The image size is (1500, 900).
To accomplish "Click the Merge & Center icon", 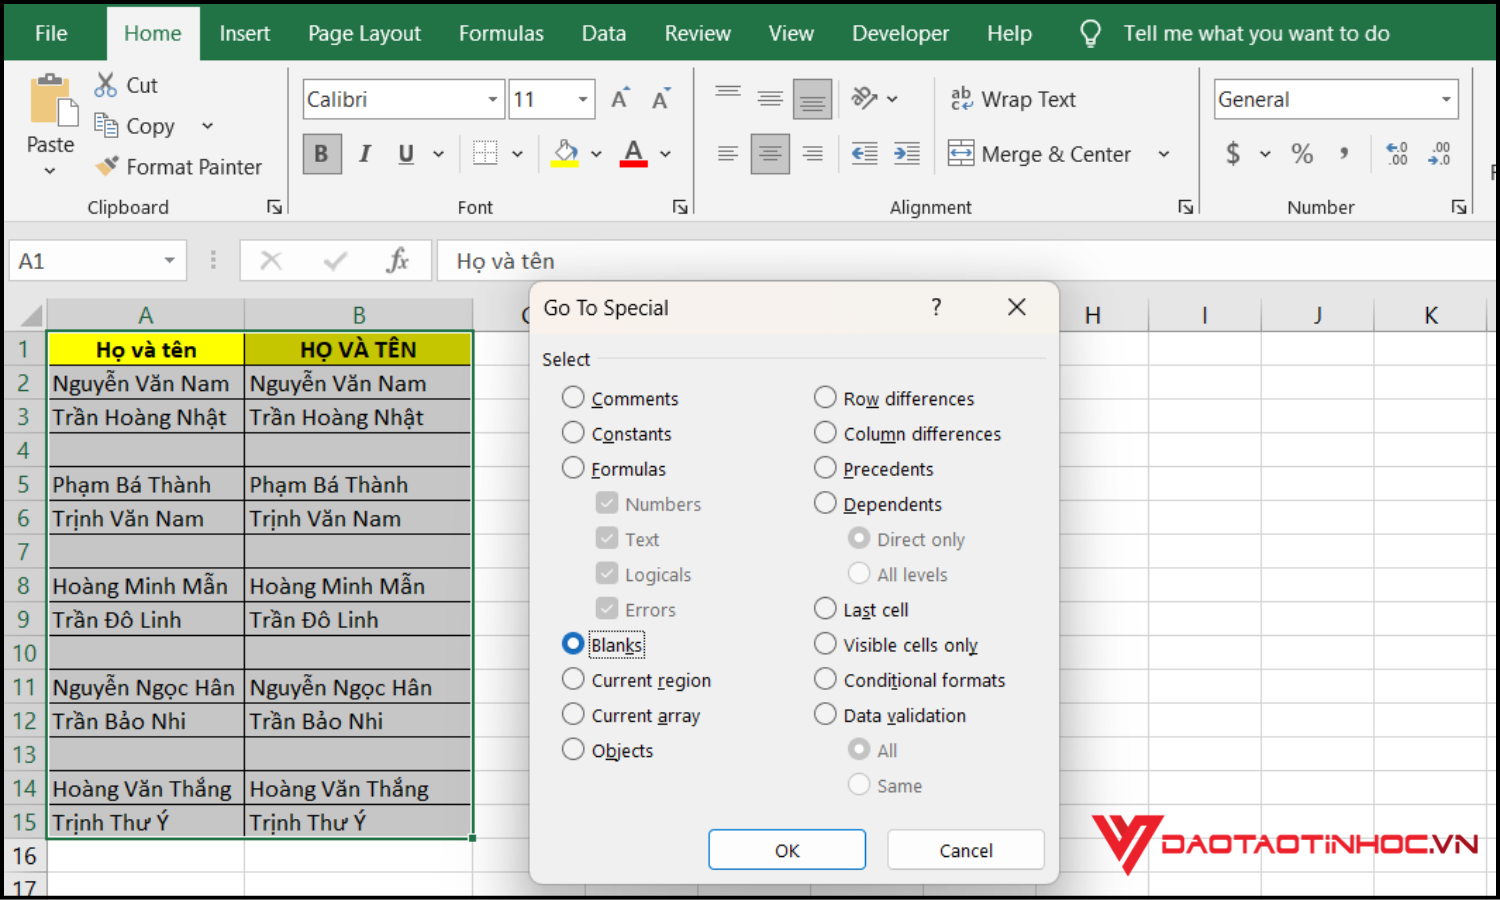I will tap(961, 154).
